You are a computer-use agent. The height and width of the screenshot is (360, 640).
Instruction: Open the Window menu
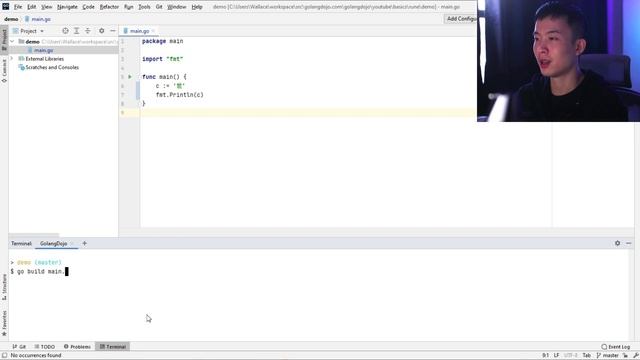177,7
